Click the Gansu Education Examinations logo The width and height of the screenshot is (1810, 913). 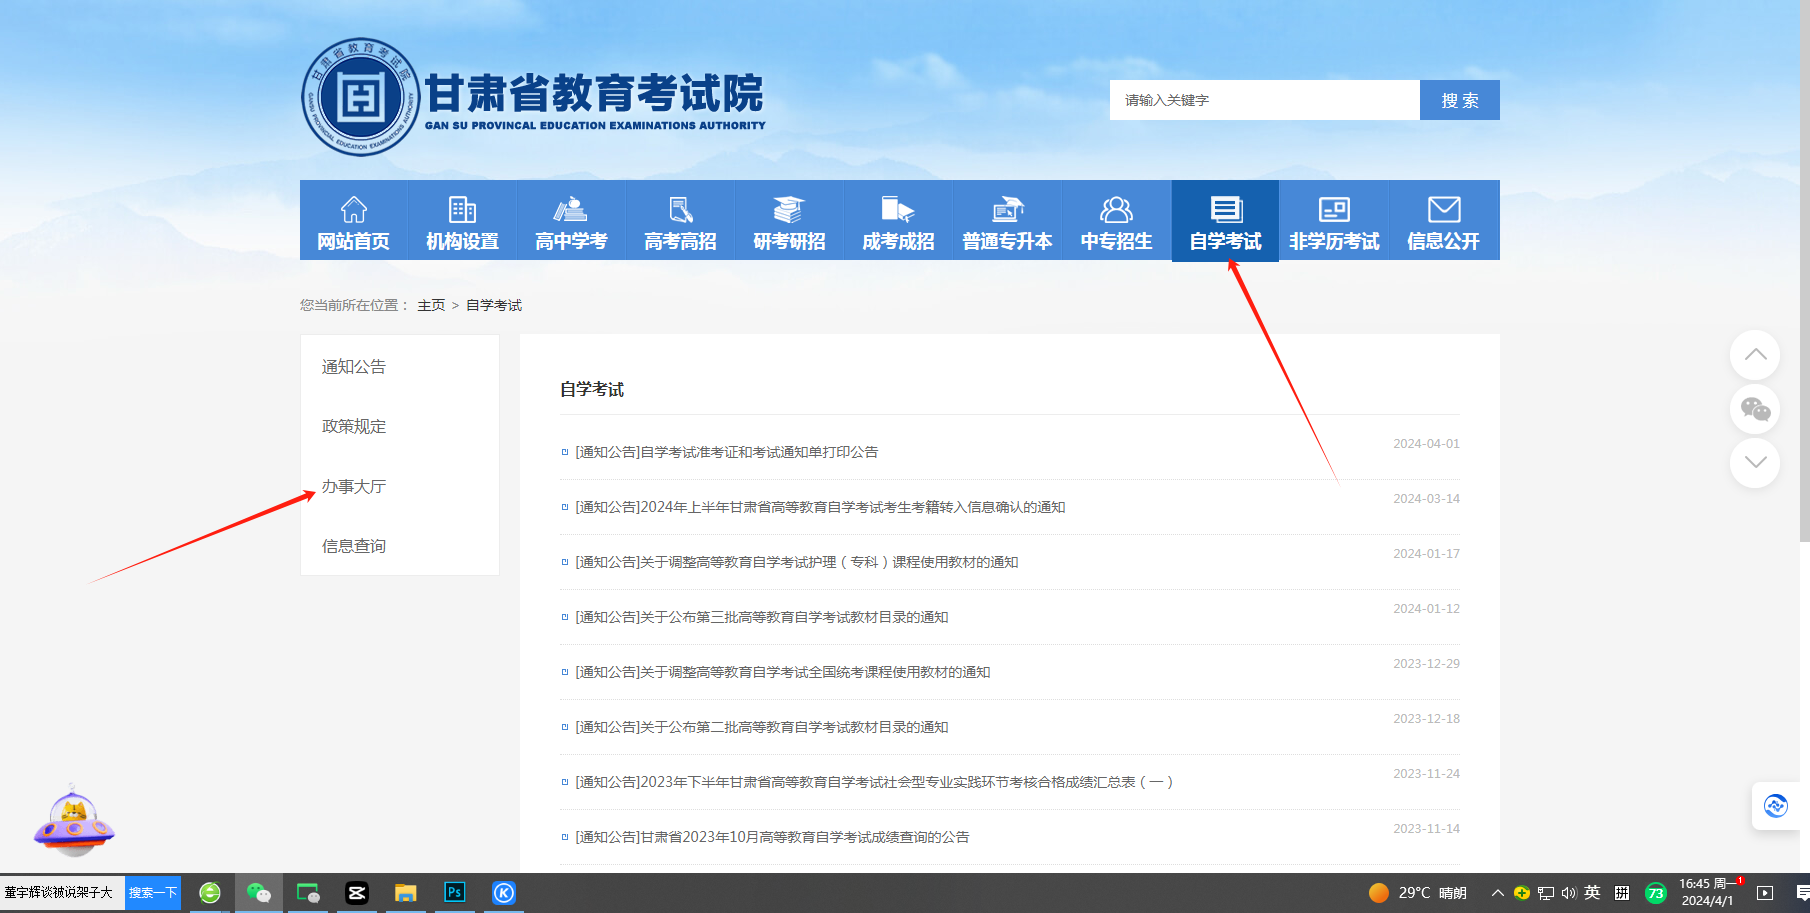360,98
